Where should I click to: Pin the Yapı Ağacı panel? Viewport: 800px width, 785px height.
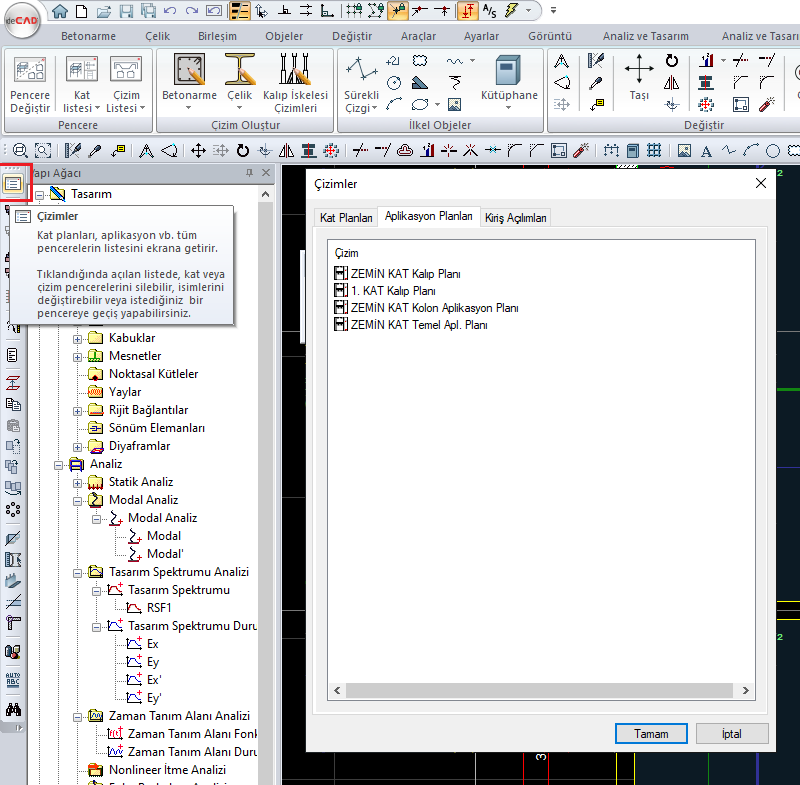[249, 173]
